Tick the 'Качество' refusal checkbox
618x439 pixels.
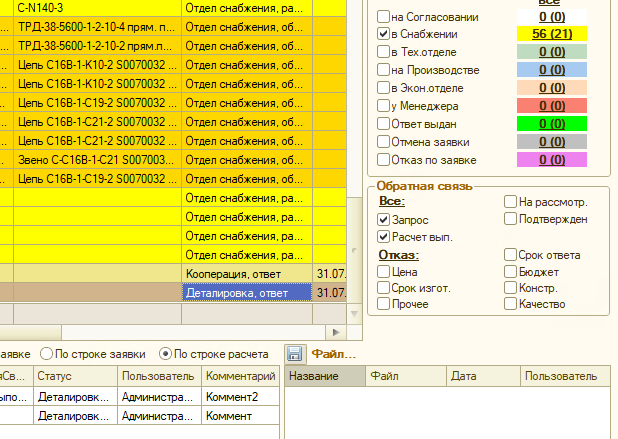510,304
